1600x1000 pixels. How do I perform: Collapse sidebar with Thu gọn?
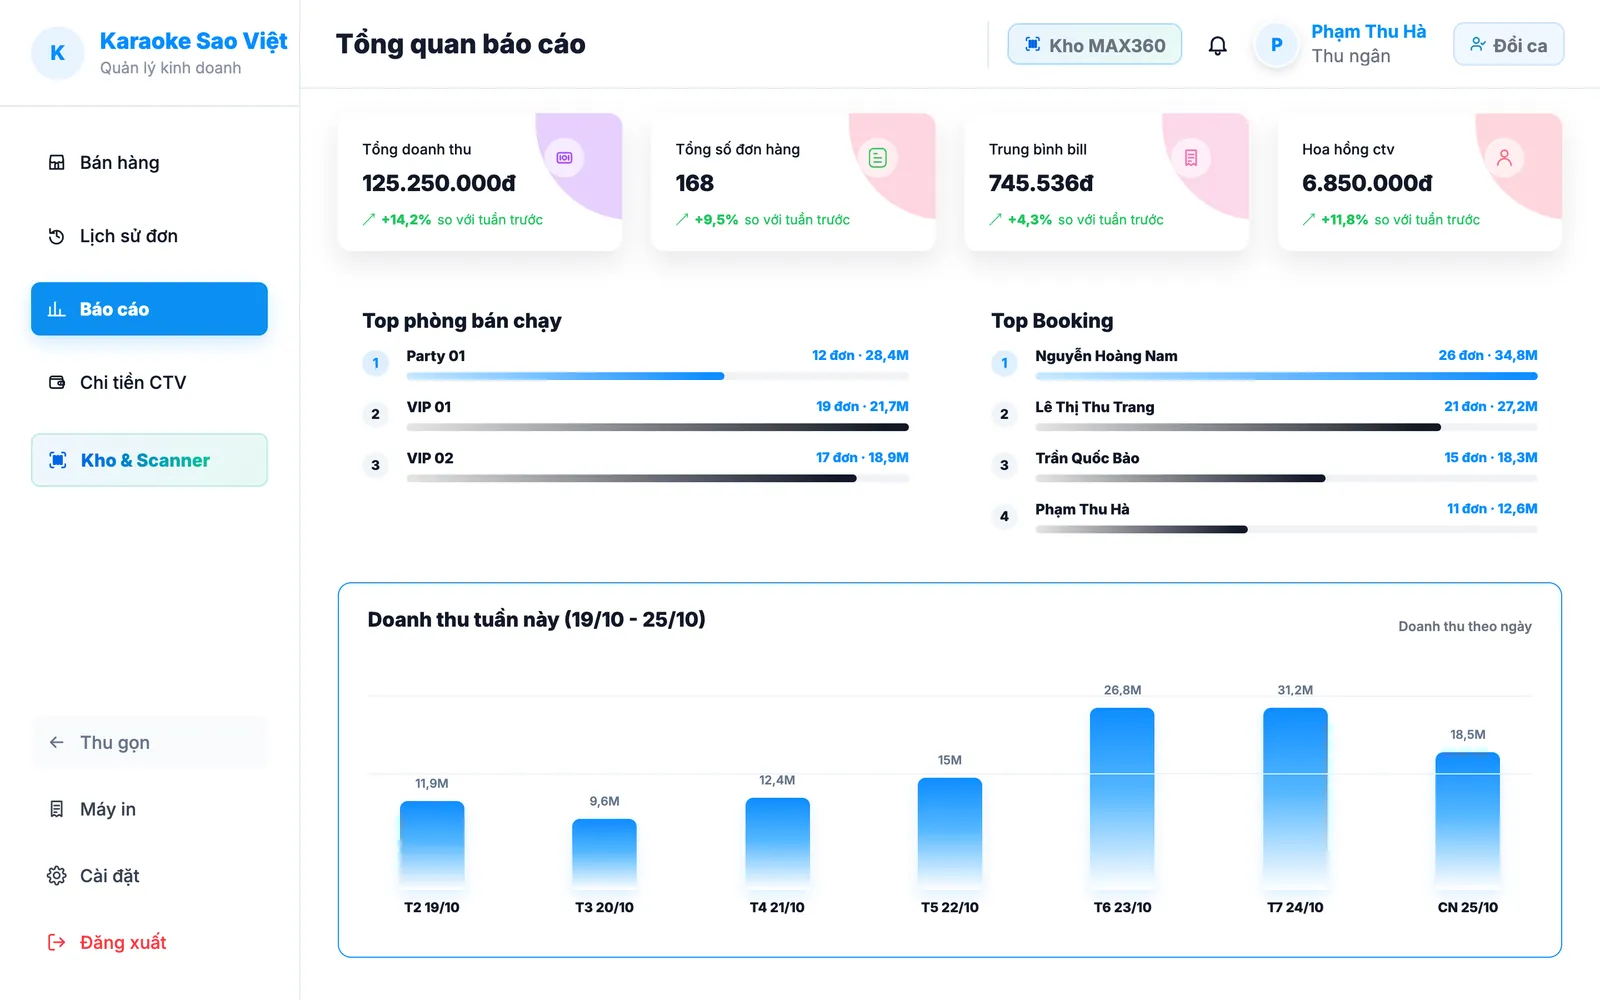point(149,742)
